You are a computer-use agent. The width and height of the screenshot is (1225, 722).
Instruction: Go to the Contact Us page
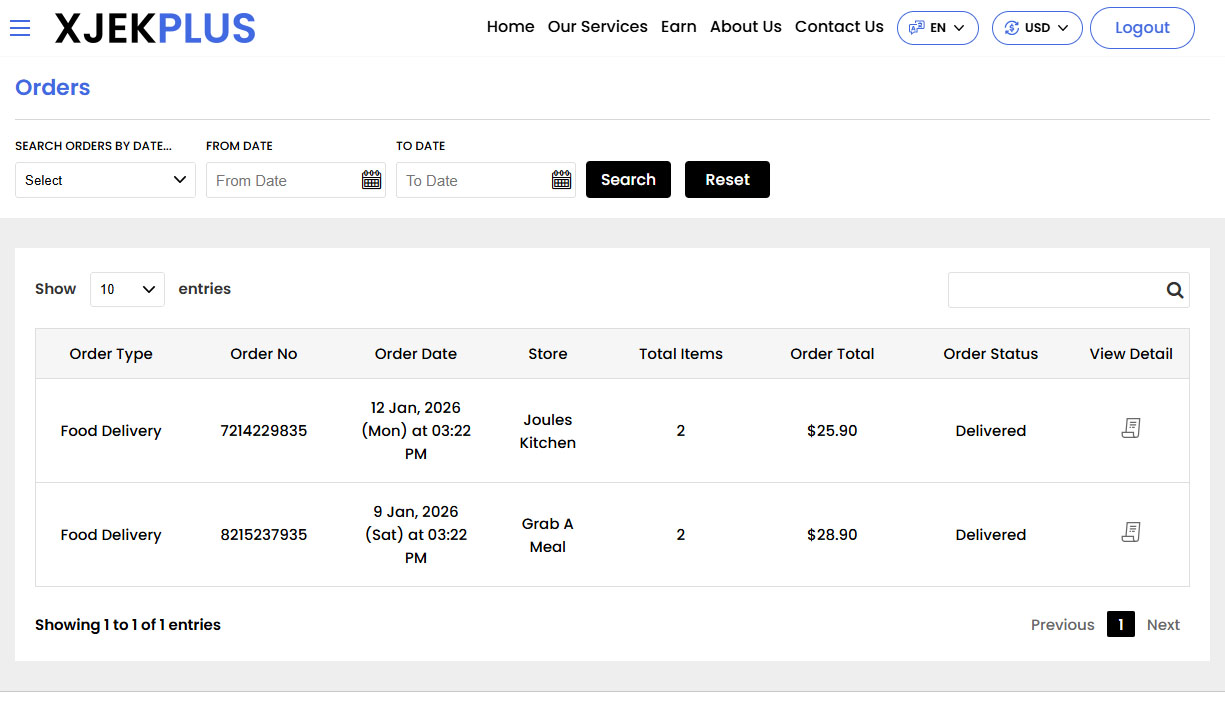(839, 27)
